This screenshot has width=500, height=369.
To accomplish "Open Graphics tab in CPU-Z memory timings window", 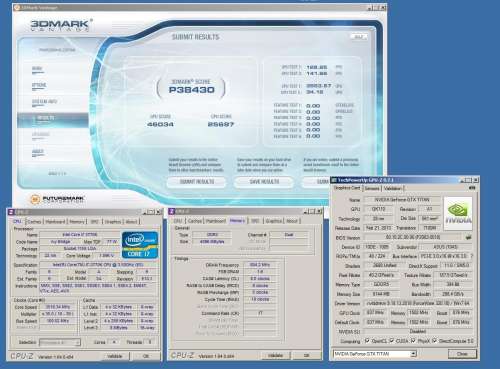I will pos(274,221).
